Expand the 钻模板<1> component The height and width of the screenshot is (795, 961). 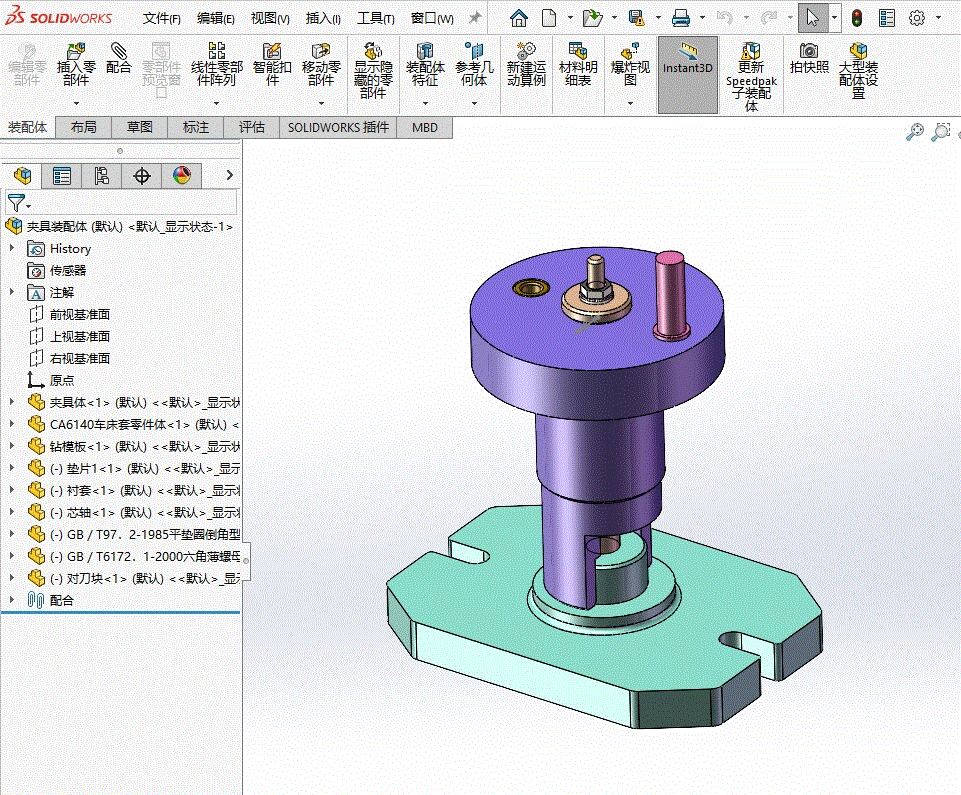[12, 446]
